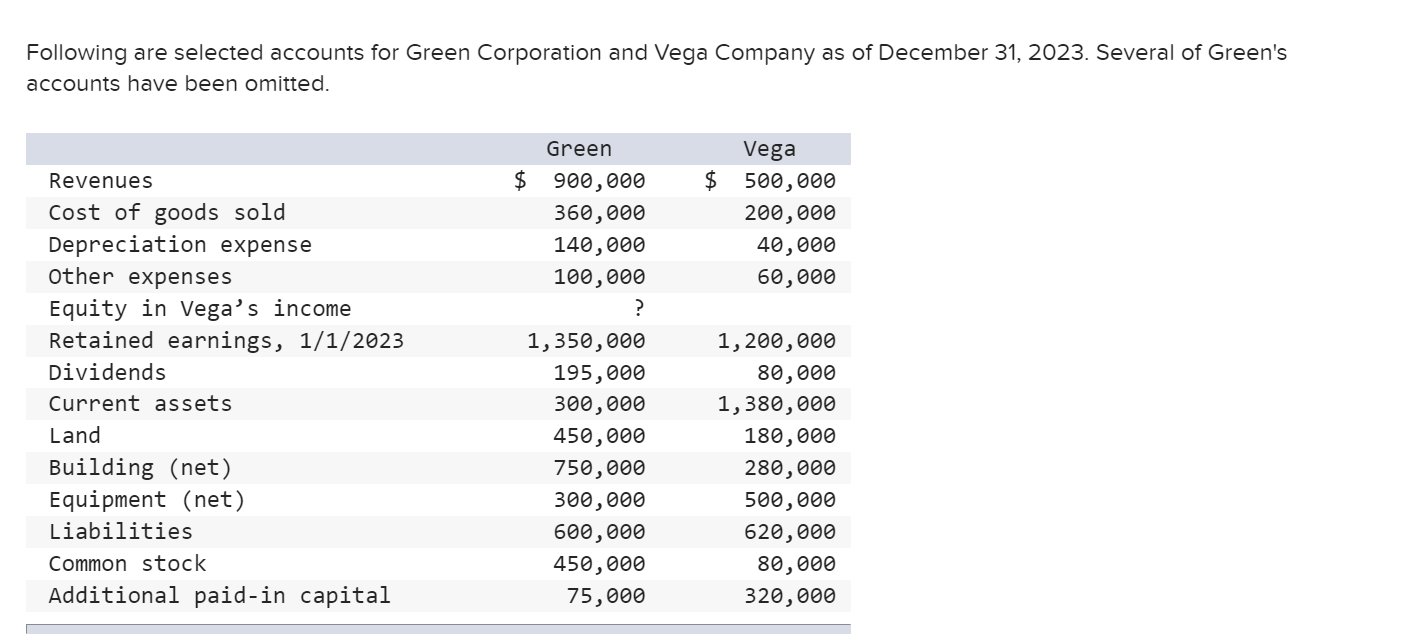
Task: Click Green's Building (net) value 750,000
Action: click(599, 468)
